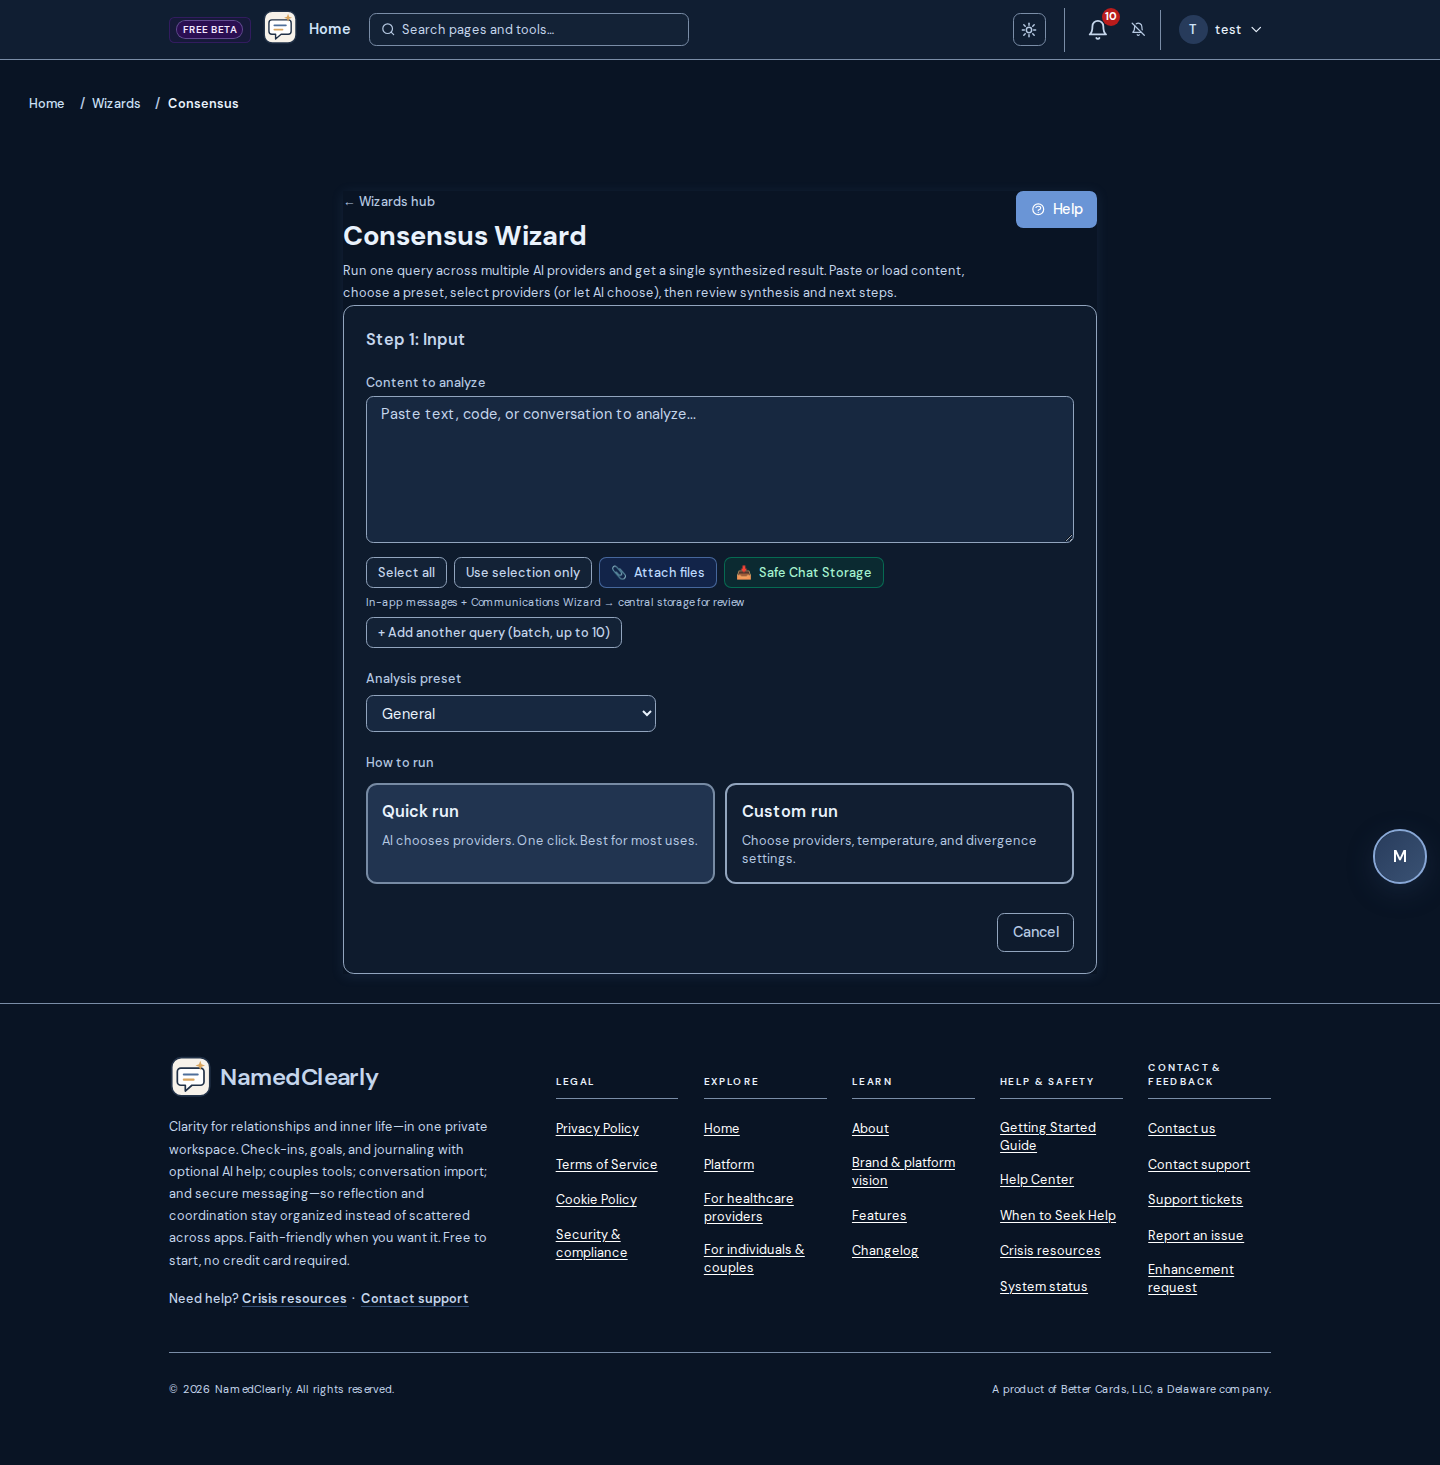Open Brand & platform vision link

click(903, 1171)
